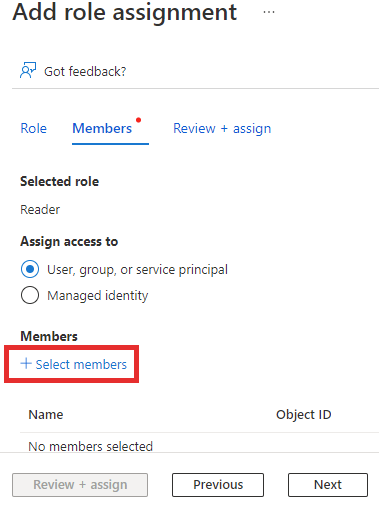Open the ellipsis more options menu
The height and width of the screenshot is (507, 379).
pos(269,12)
